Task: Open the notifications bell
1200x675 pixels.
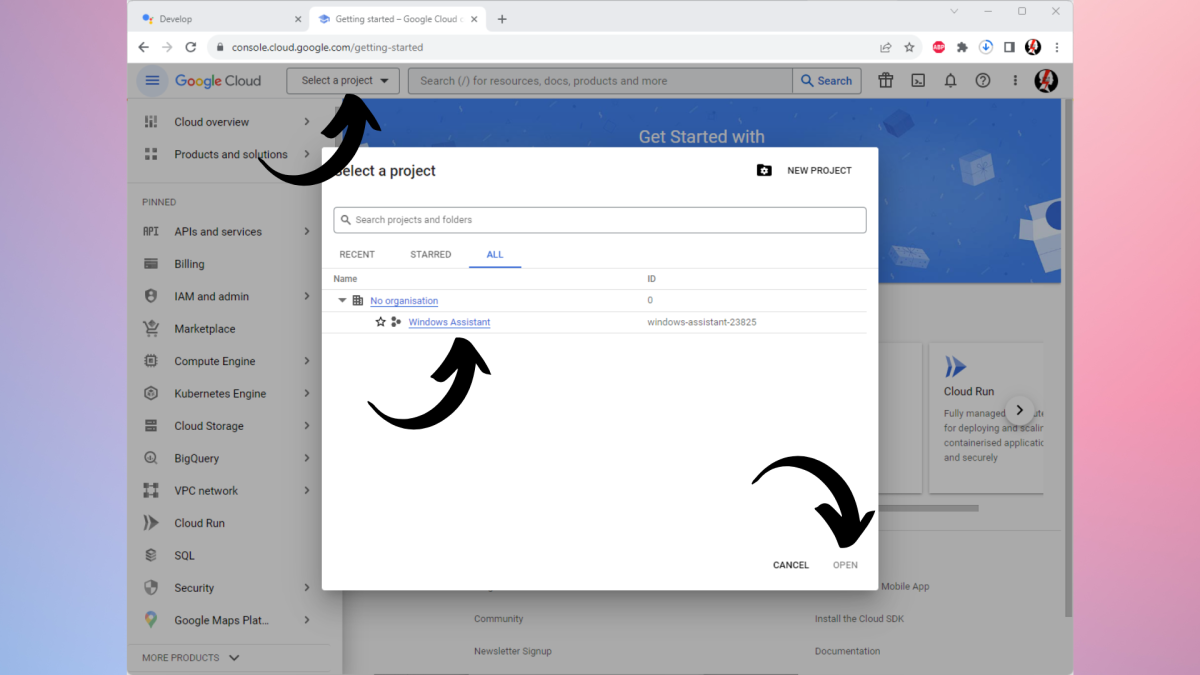Action: pyautogui.click(x=950, y=81)
